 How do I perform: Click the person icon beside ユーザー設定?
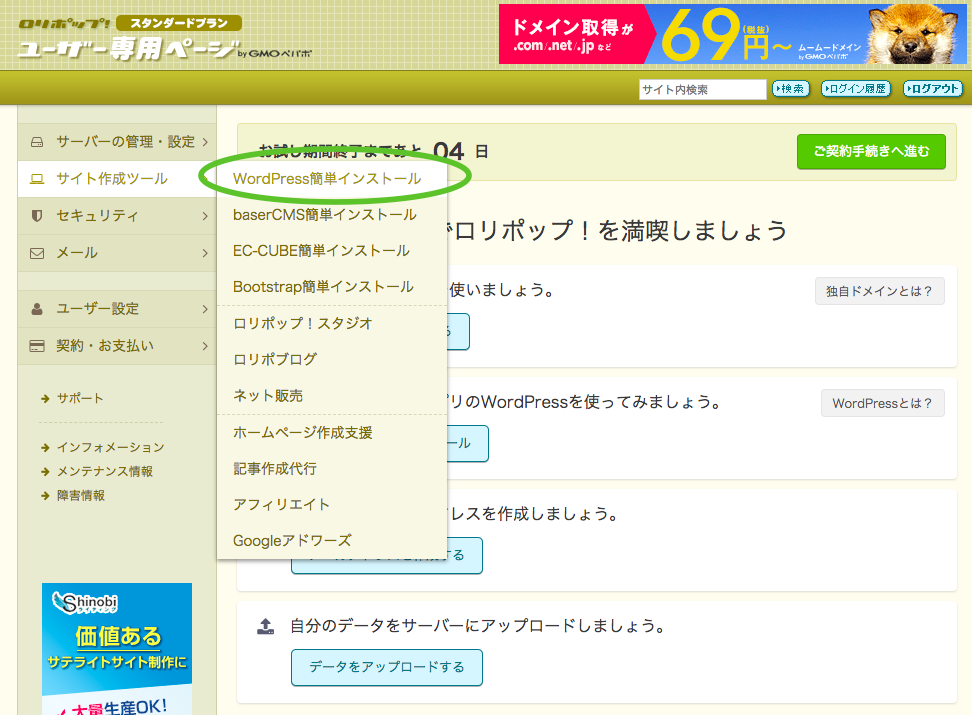[37, 309]
